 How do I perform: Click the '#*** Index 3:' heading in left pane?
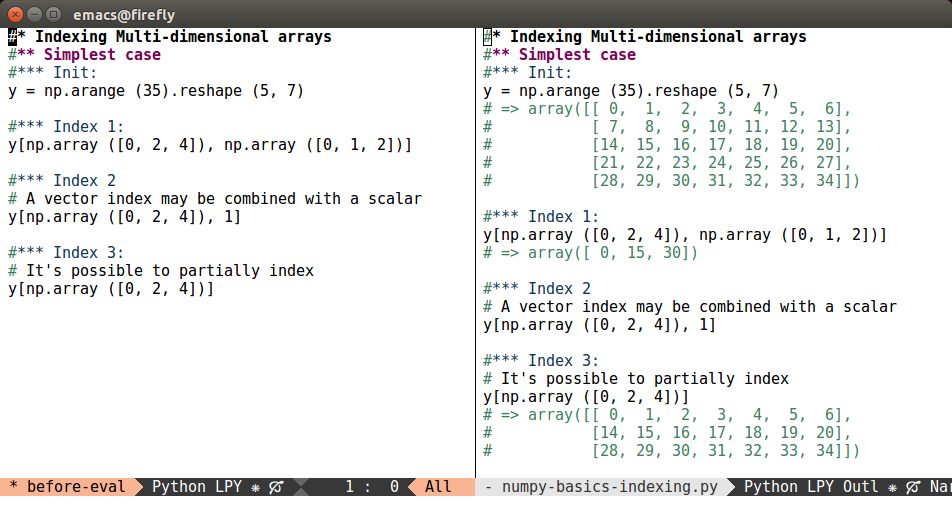[x=66, y=253]
